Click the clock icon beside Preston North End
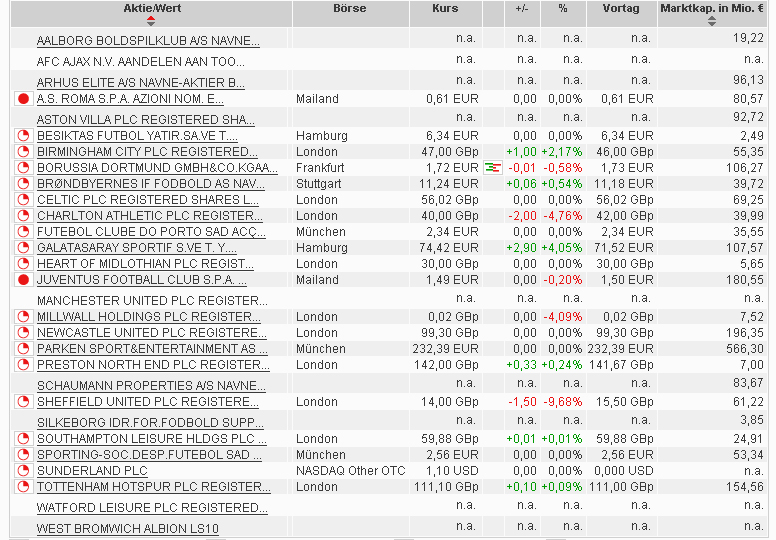The height and width of the screenshot is (540, 776). [23, 364]
